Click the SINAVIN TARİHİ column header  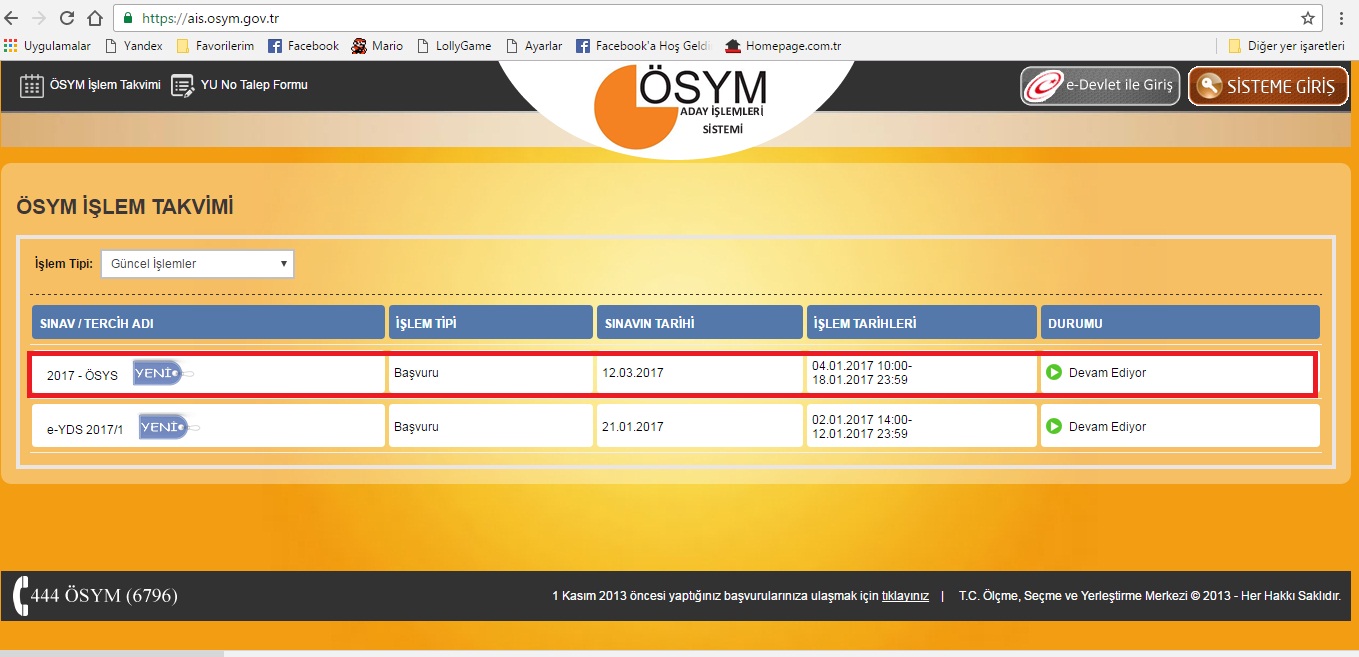coord(699,323)
